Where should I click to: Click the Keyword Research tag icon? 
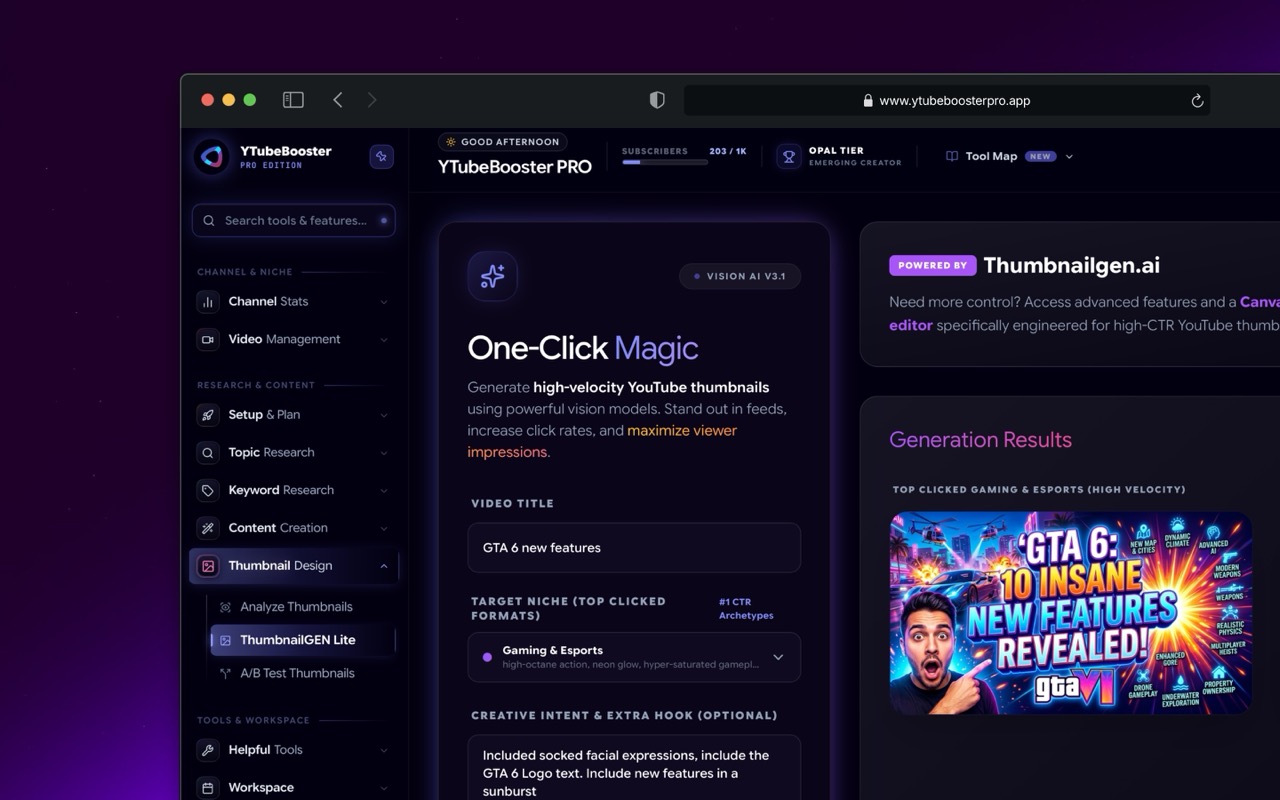[208, 491]
